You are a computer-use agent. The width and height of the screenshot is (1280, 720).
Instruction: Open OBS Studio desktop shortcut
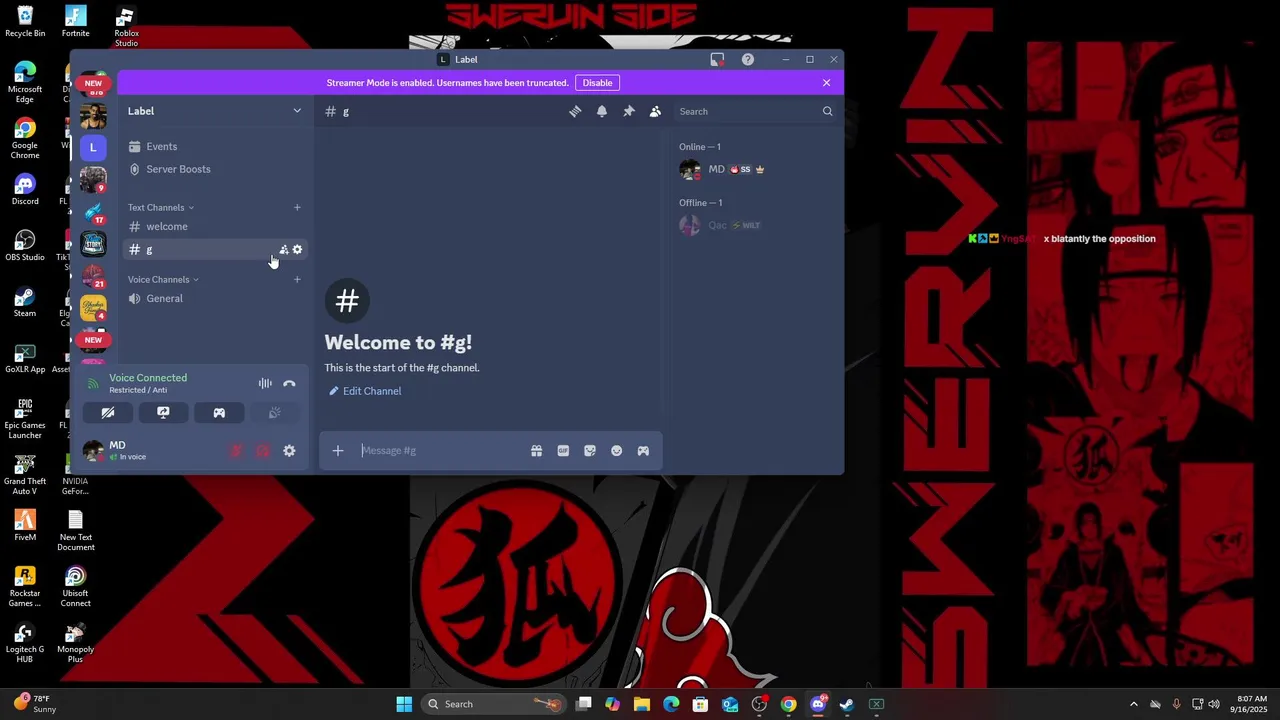pyautogui.click(x=25, y=246)
